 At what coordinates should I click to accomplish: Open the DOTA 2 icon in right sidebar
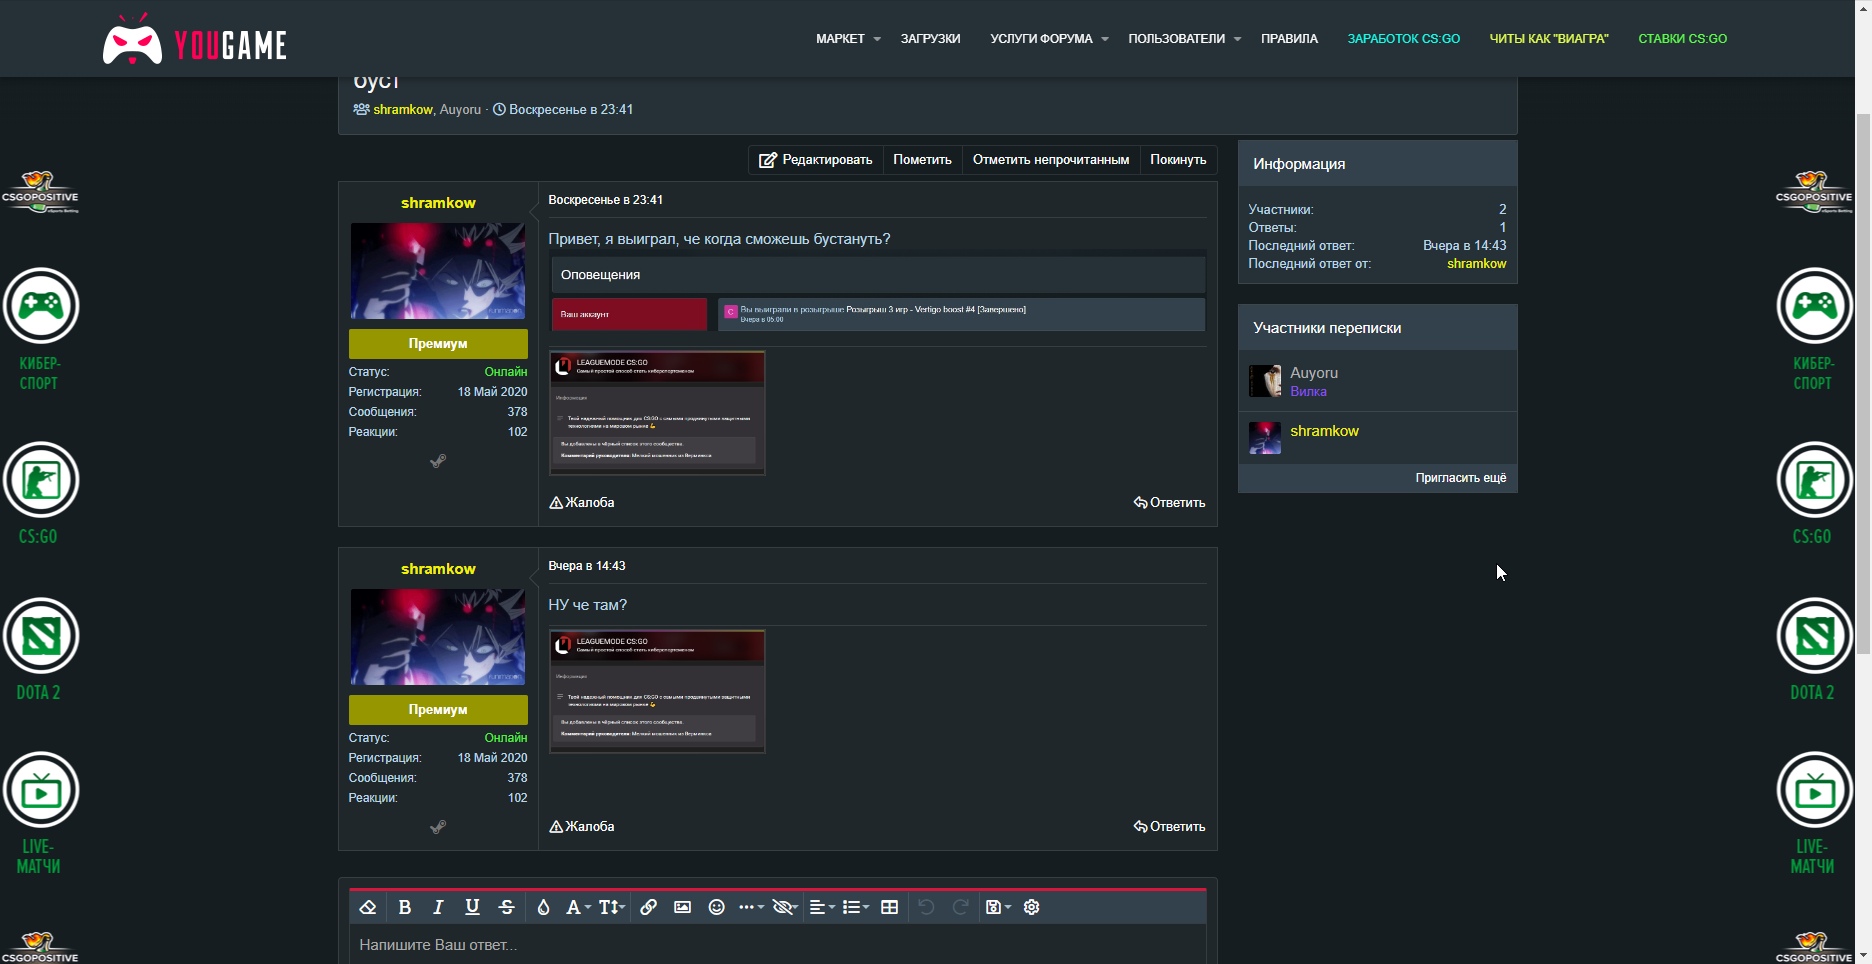1813,637
